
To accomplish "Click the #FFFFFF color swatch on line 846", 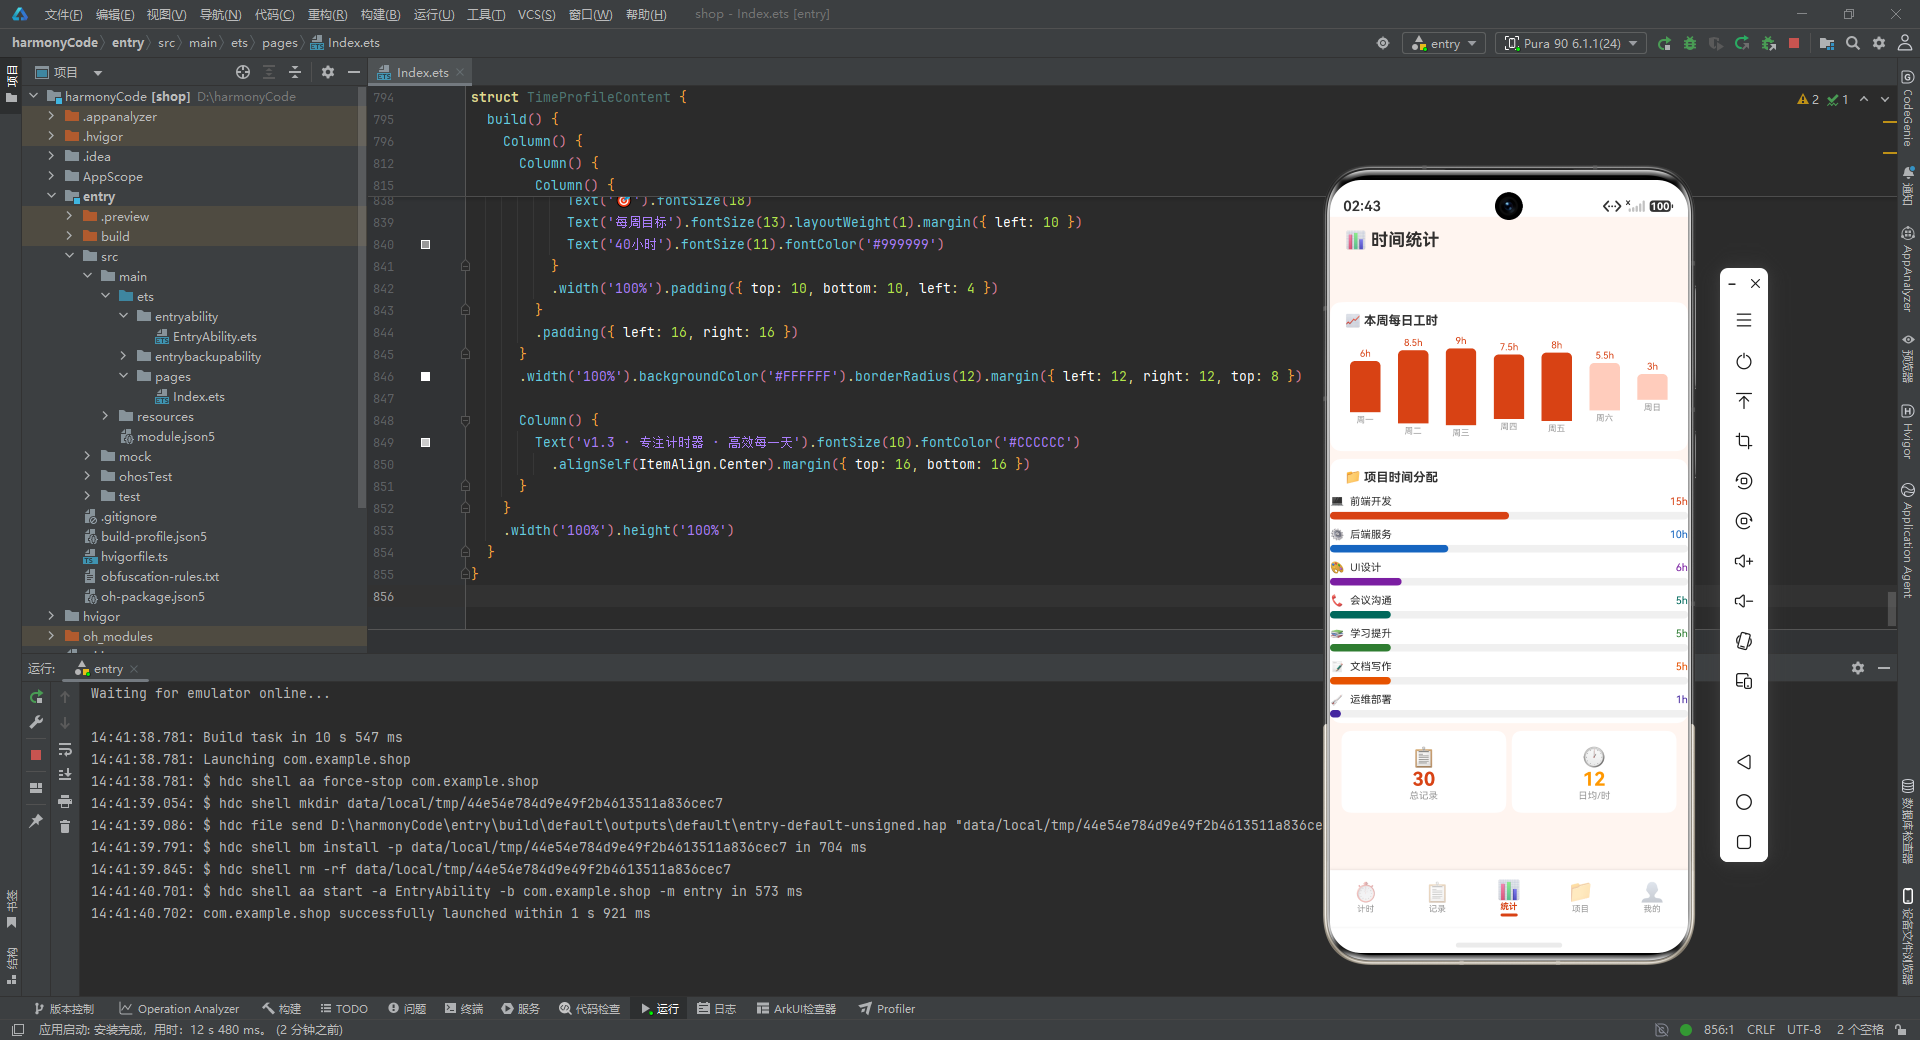I will pos(425,376).
